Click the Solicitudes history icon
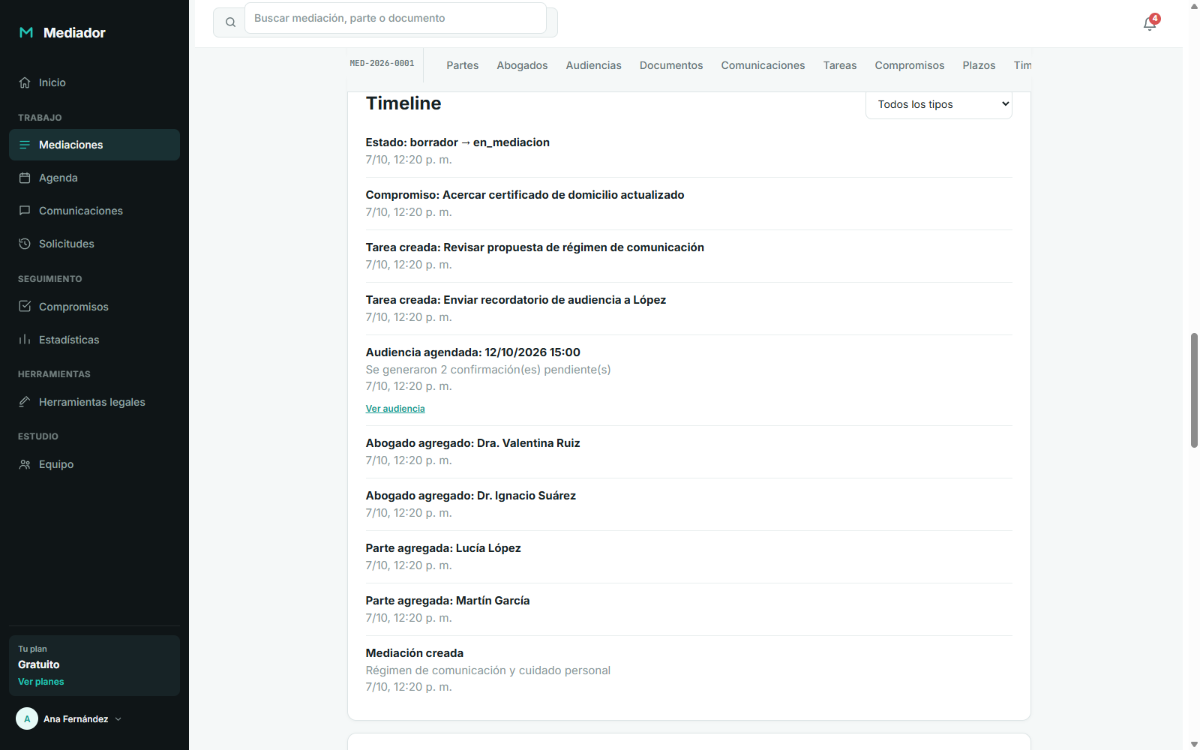 tap(25, 244)
